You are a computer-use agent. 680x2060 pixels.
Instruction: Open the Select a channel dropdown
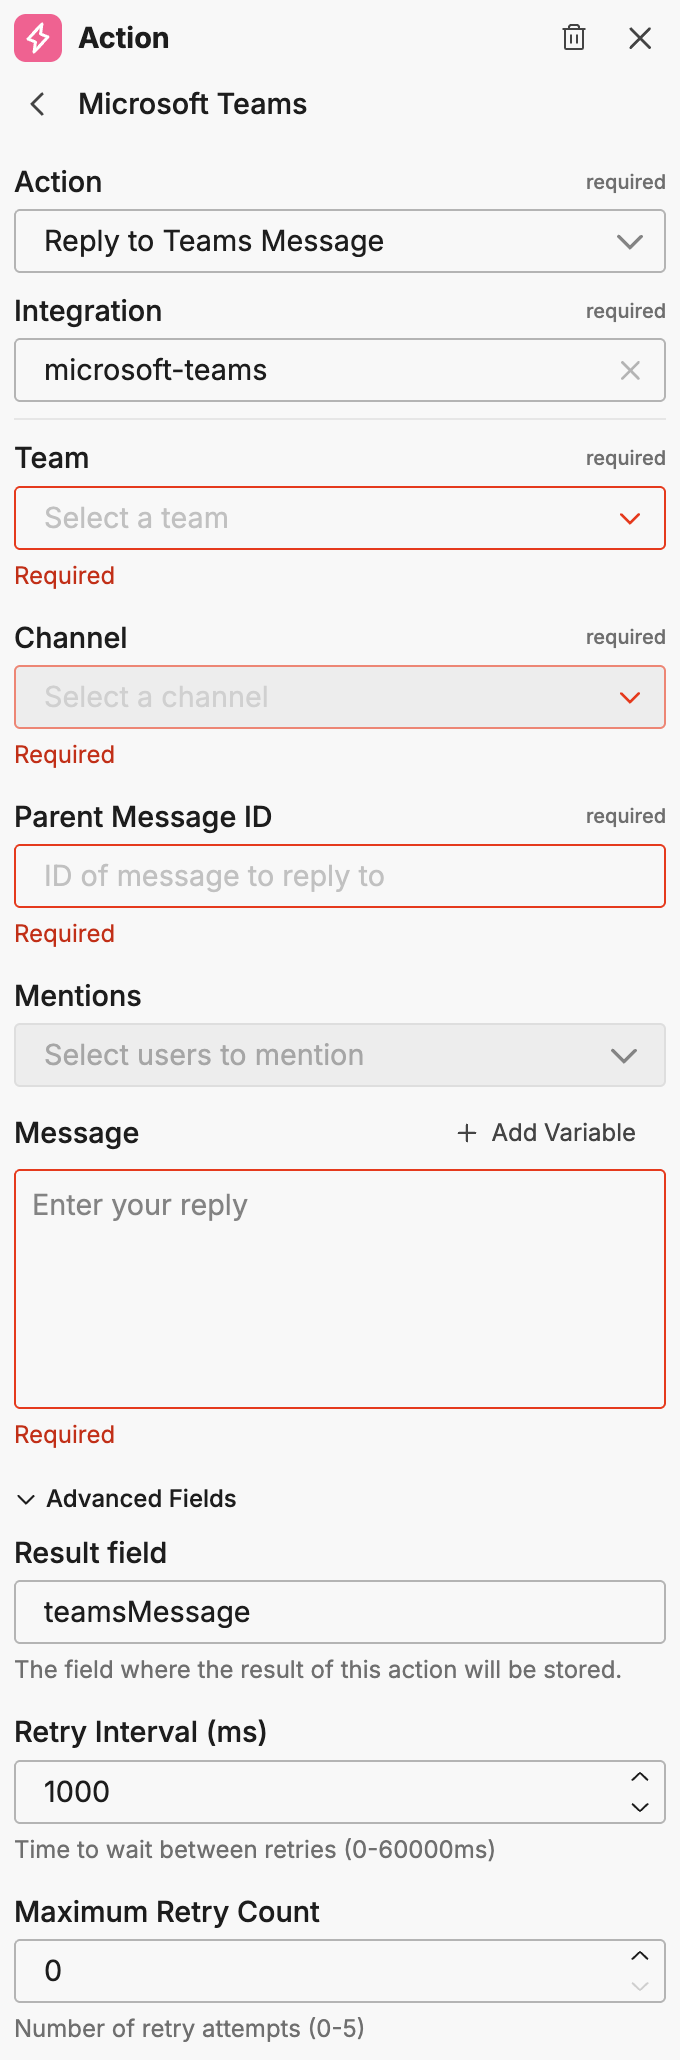(x=300, y=697)
